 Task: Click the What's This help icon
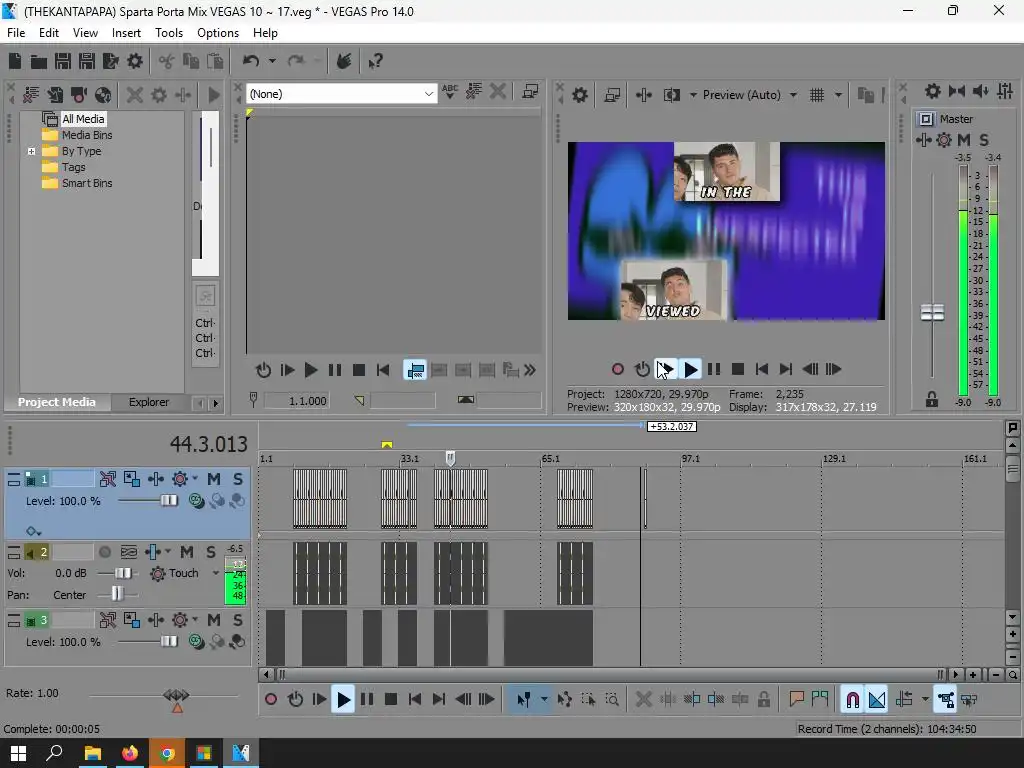tap(375, 61)
